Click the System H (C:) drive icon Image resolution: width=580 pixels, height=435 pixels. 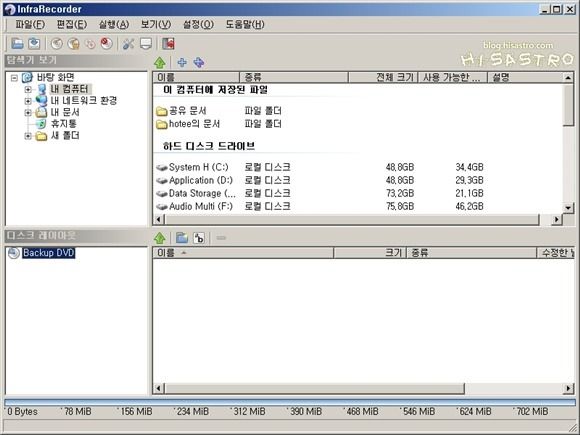tap(162, 168)
